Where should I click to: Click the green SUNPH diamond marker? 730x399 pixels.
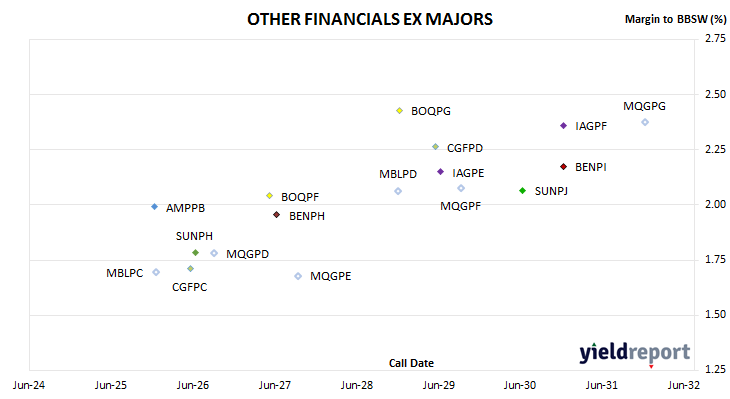coord(196,253)
